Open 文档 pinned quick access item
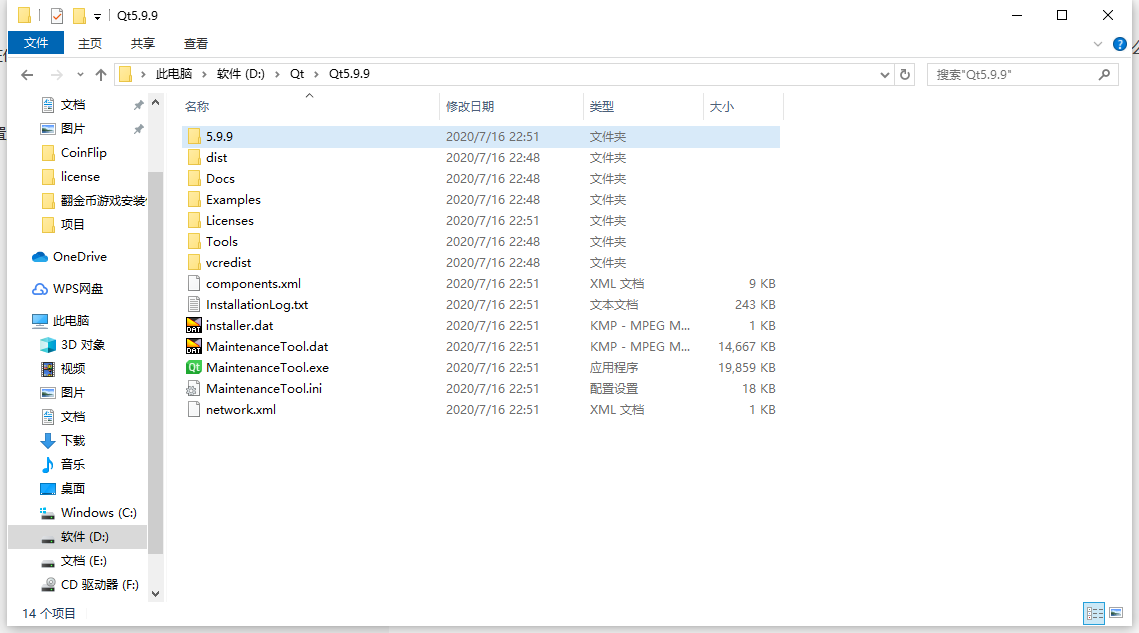The height and width of the screenshot is (633, 1139). pyautogui.click(x=73, y=105)
